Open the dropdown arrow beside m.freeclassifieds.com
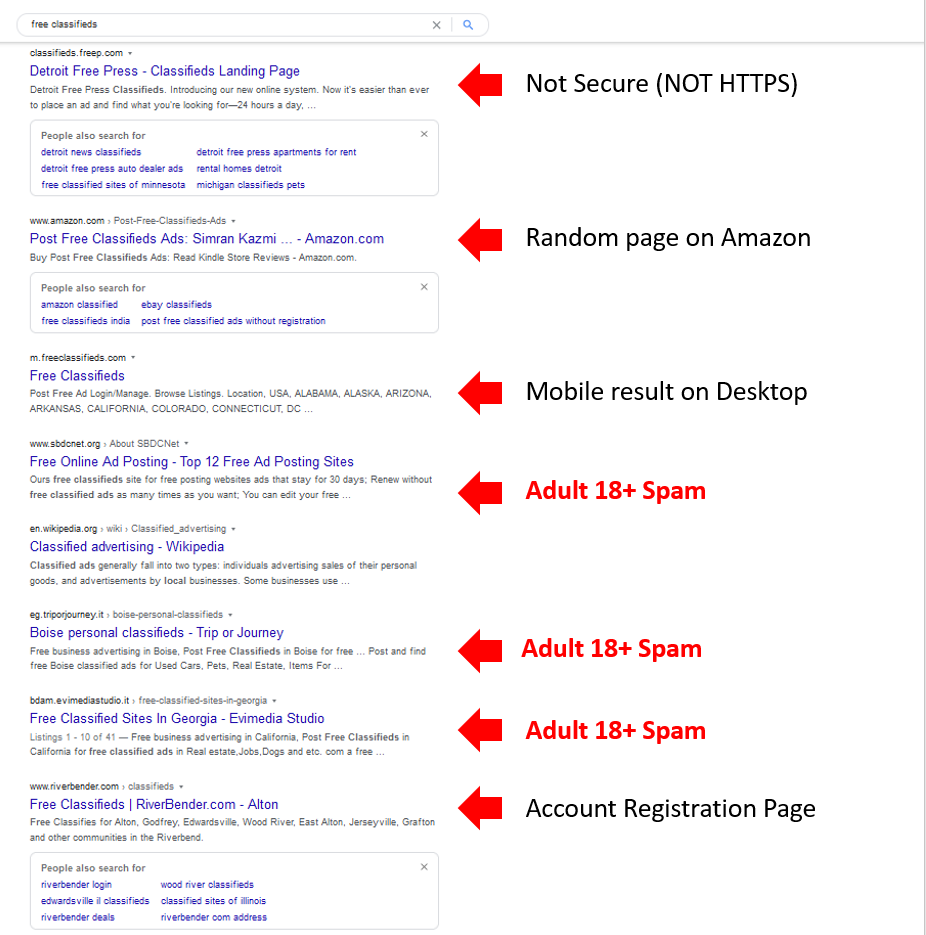 (133, 358)
